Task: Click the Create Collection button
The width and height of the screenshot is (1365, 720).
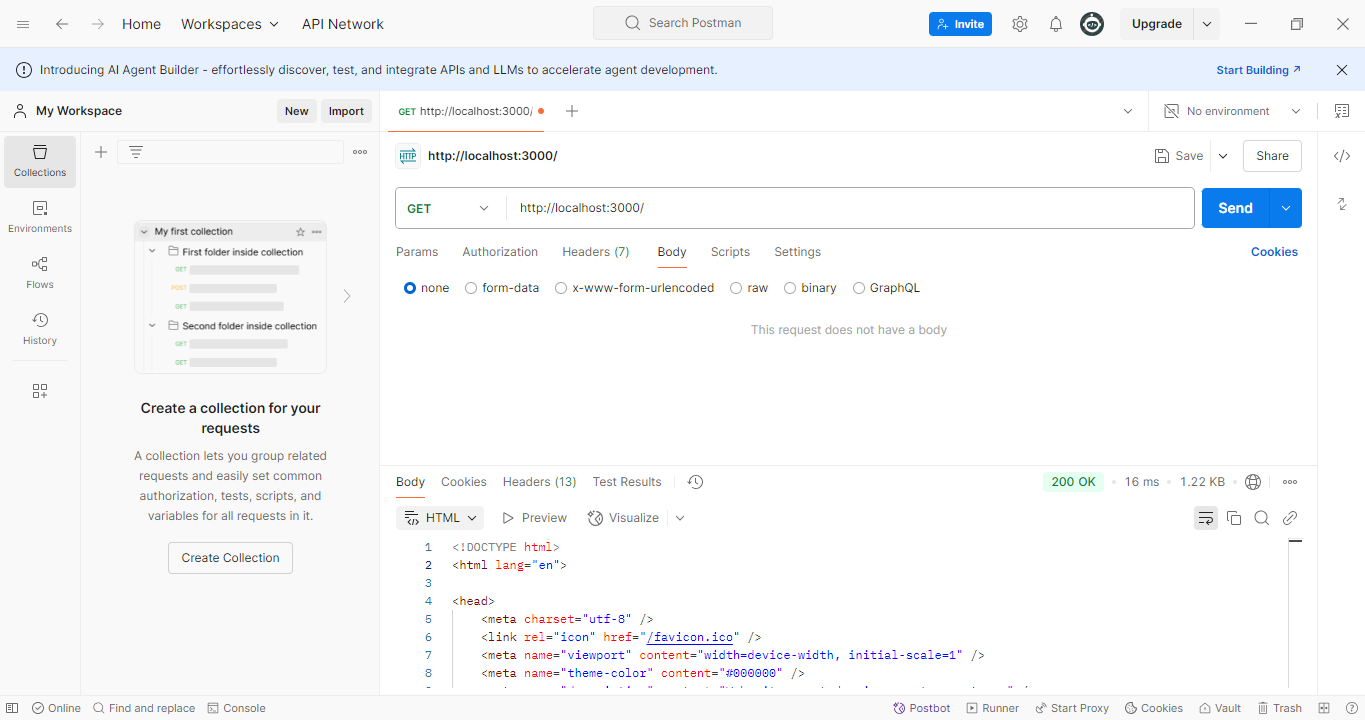Action: [230, 558]
